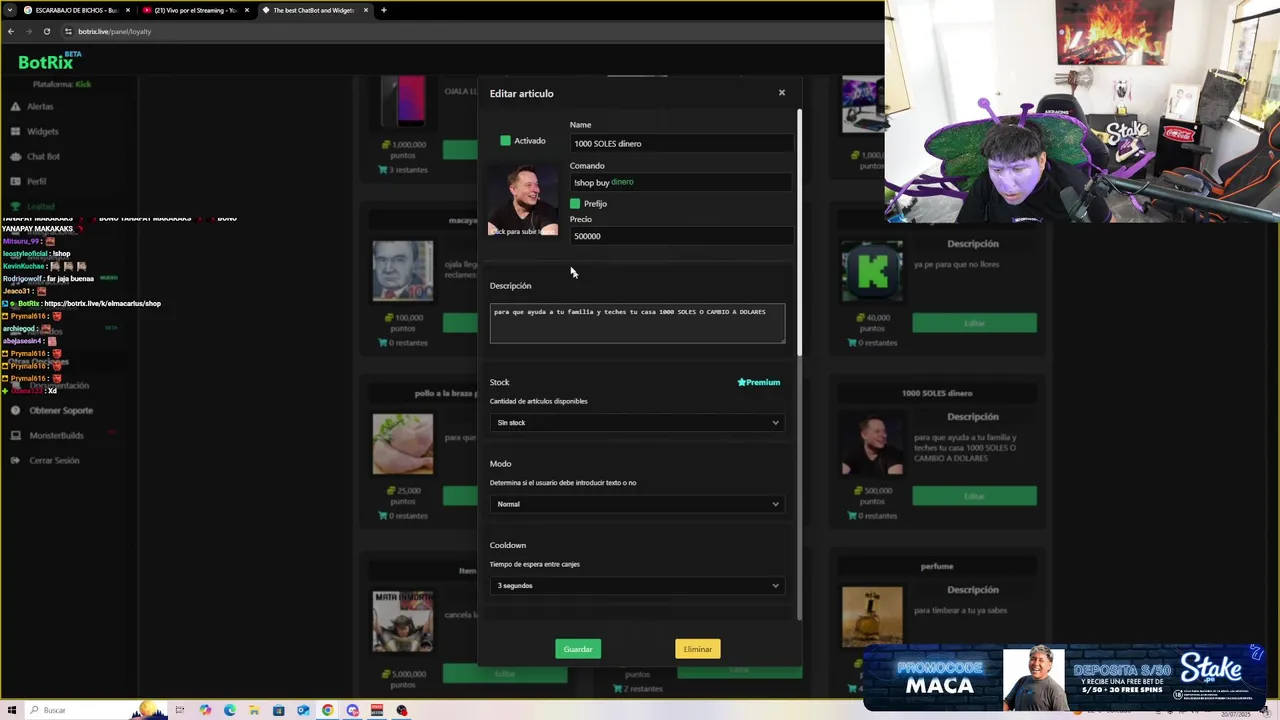Click the pollo a la brasa thumbnail

[403, 444]
